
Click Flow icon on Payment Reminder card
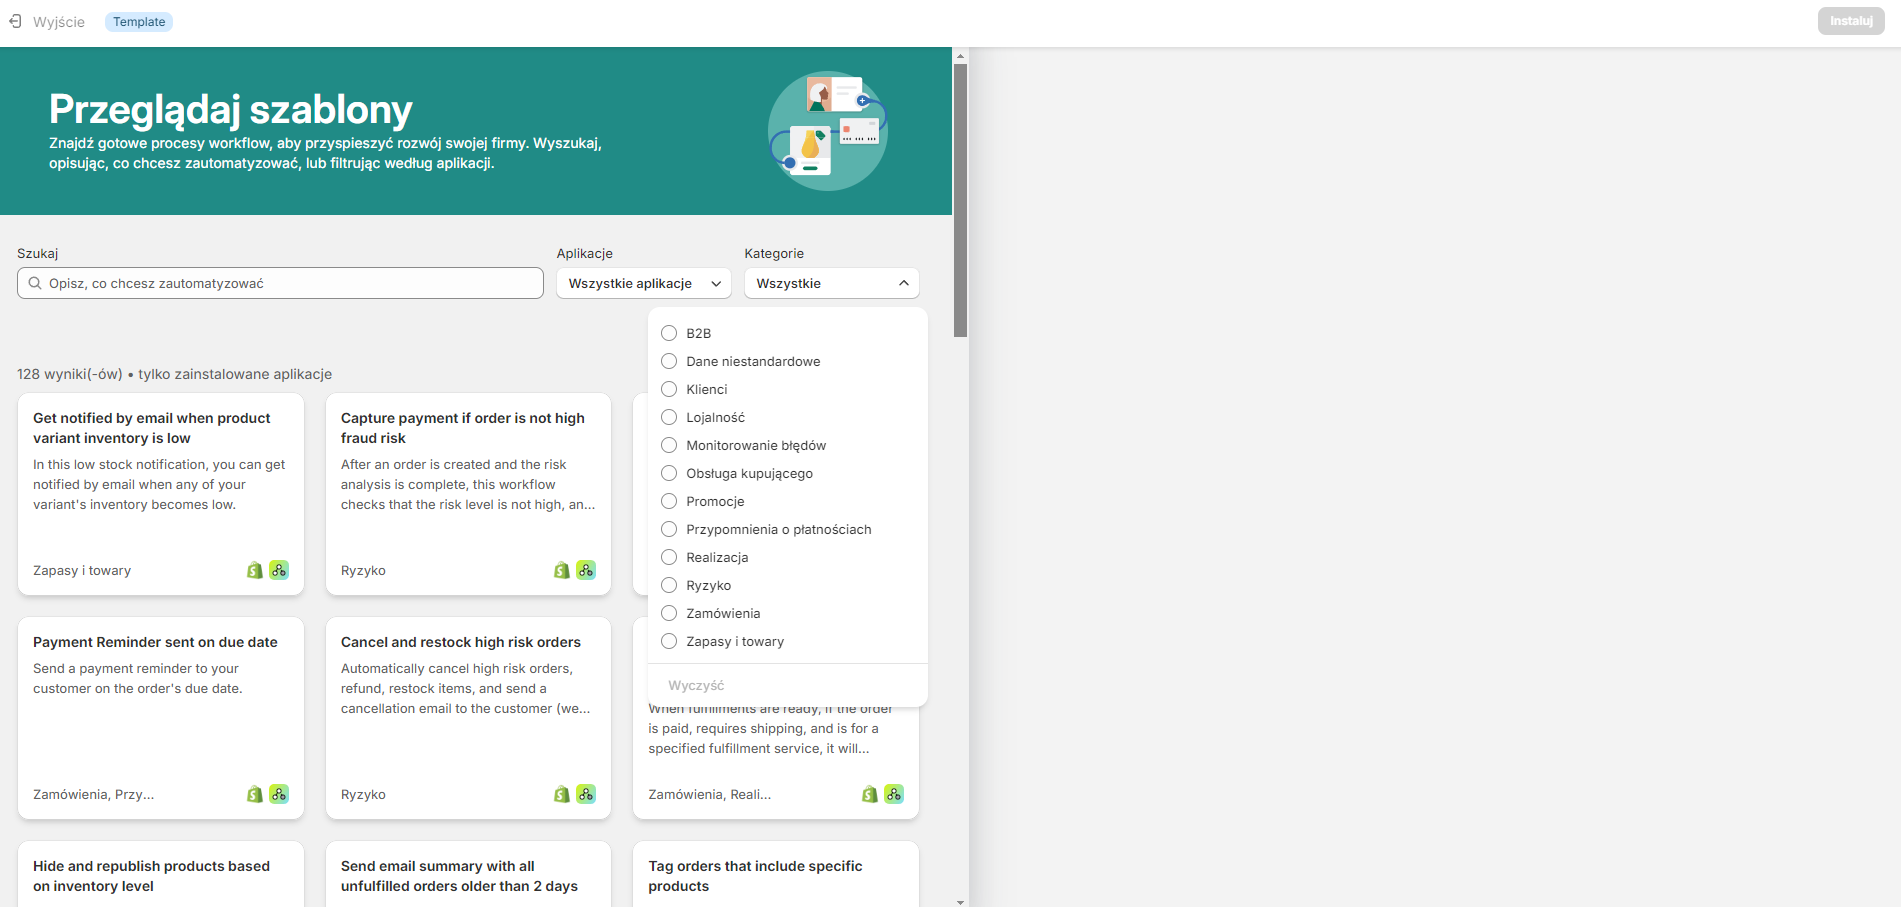pyautogui.click(x=279, y=794)
